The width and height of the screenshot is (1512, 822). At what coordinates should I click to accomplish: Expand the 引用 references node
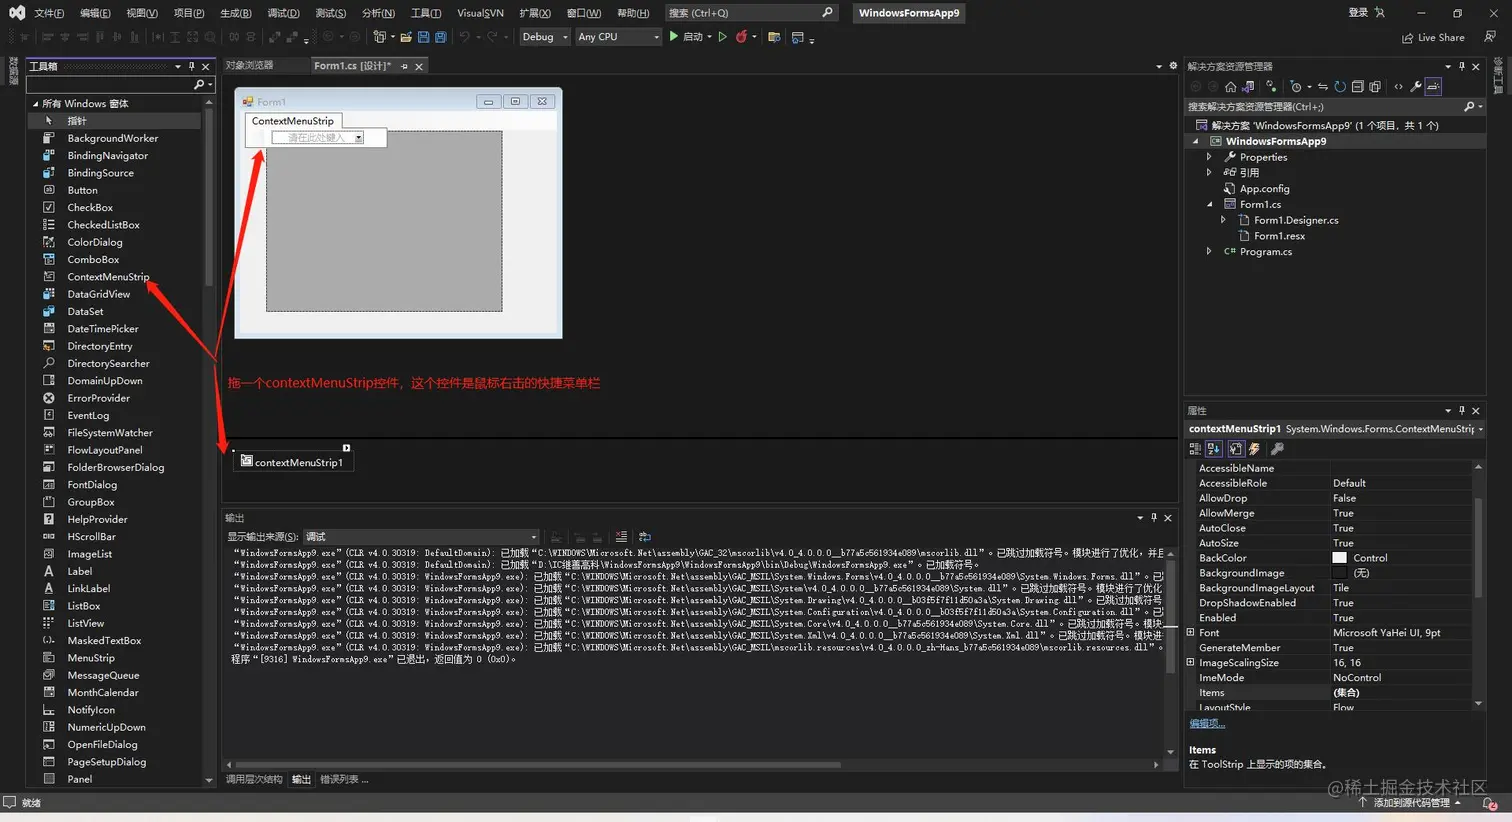click(1209, 172)
